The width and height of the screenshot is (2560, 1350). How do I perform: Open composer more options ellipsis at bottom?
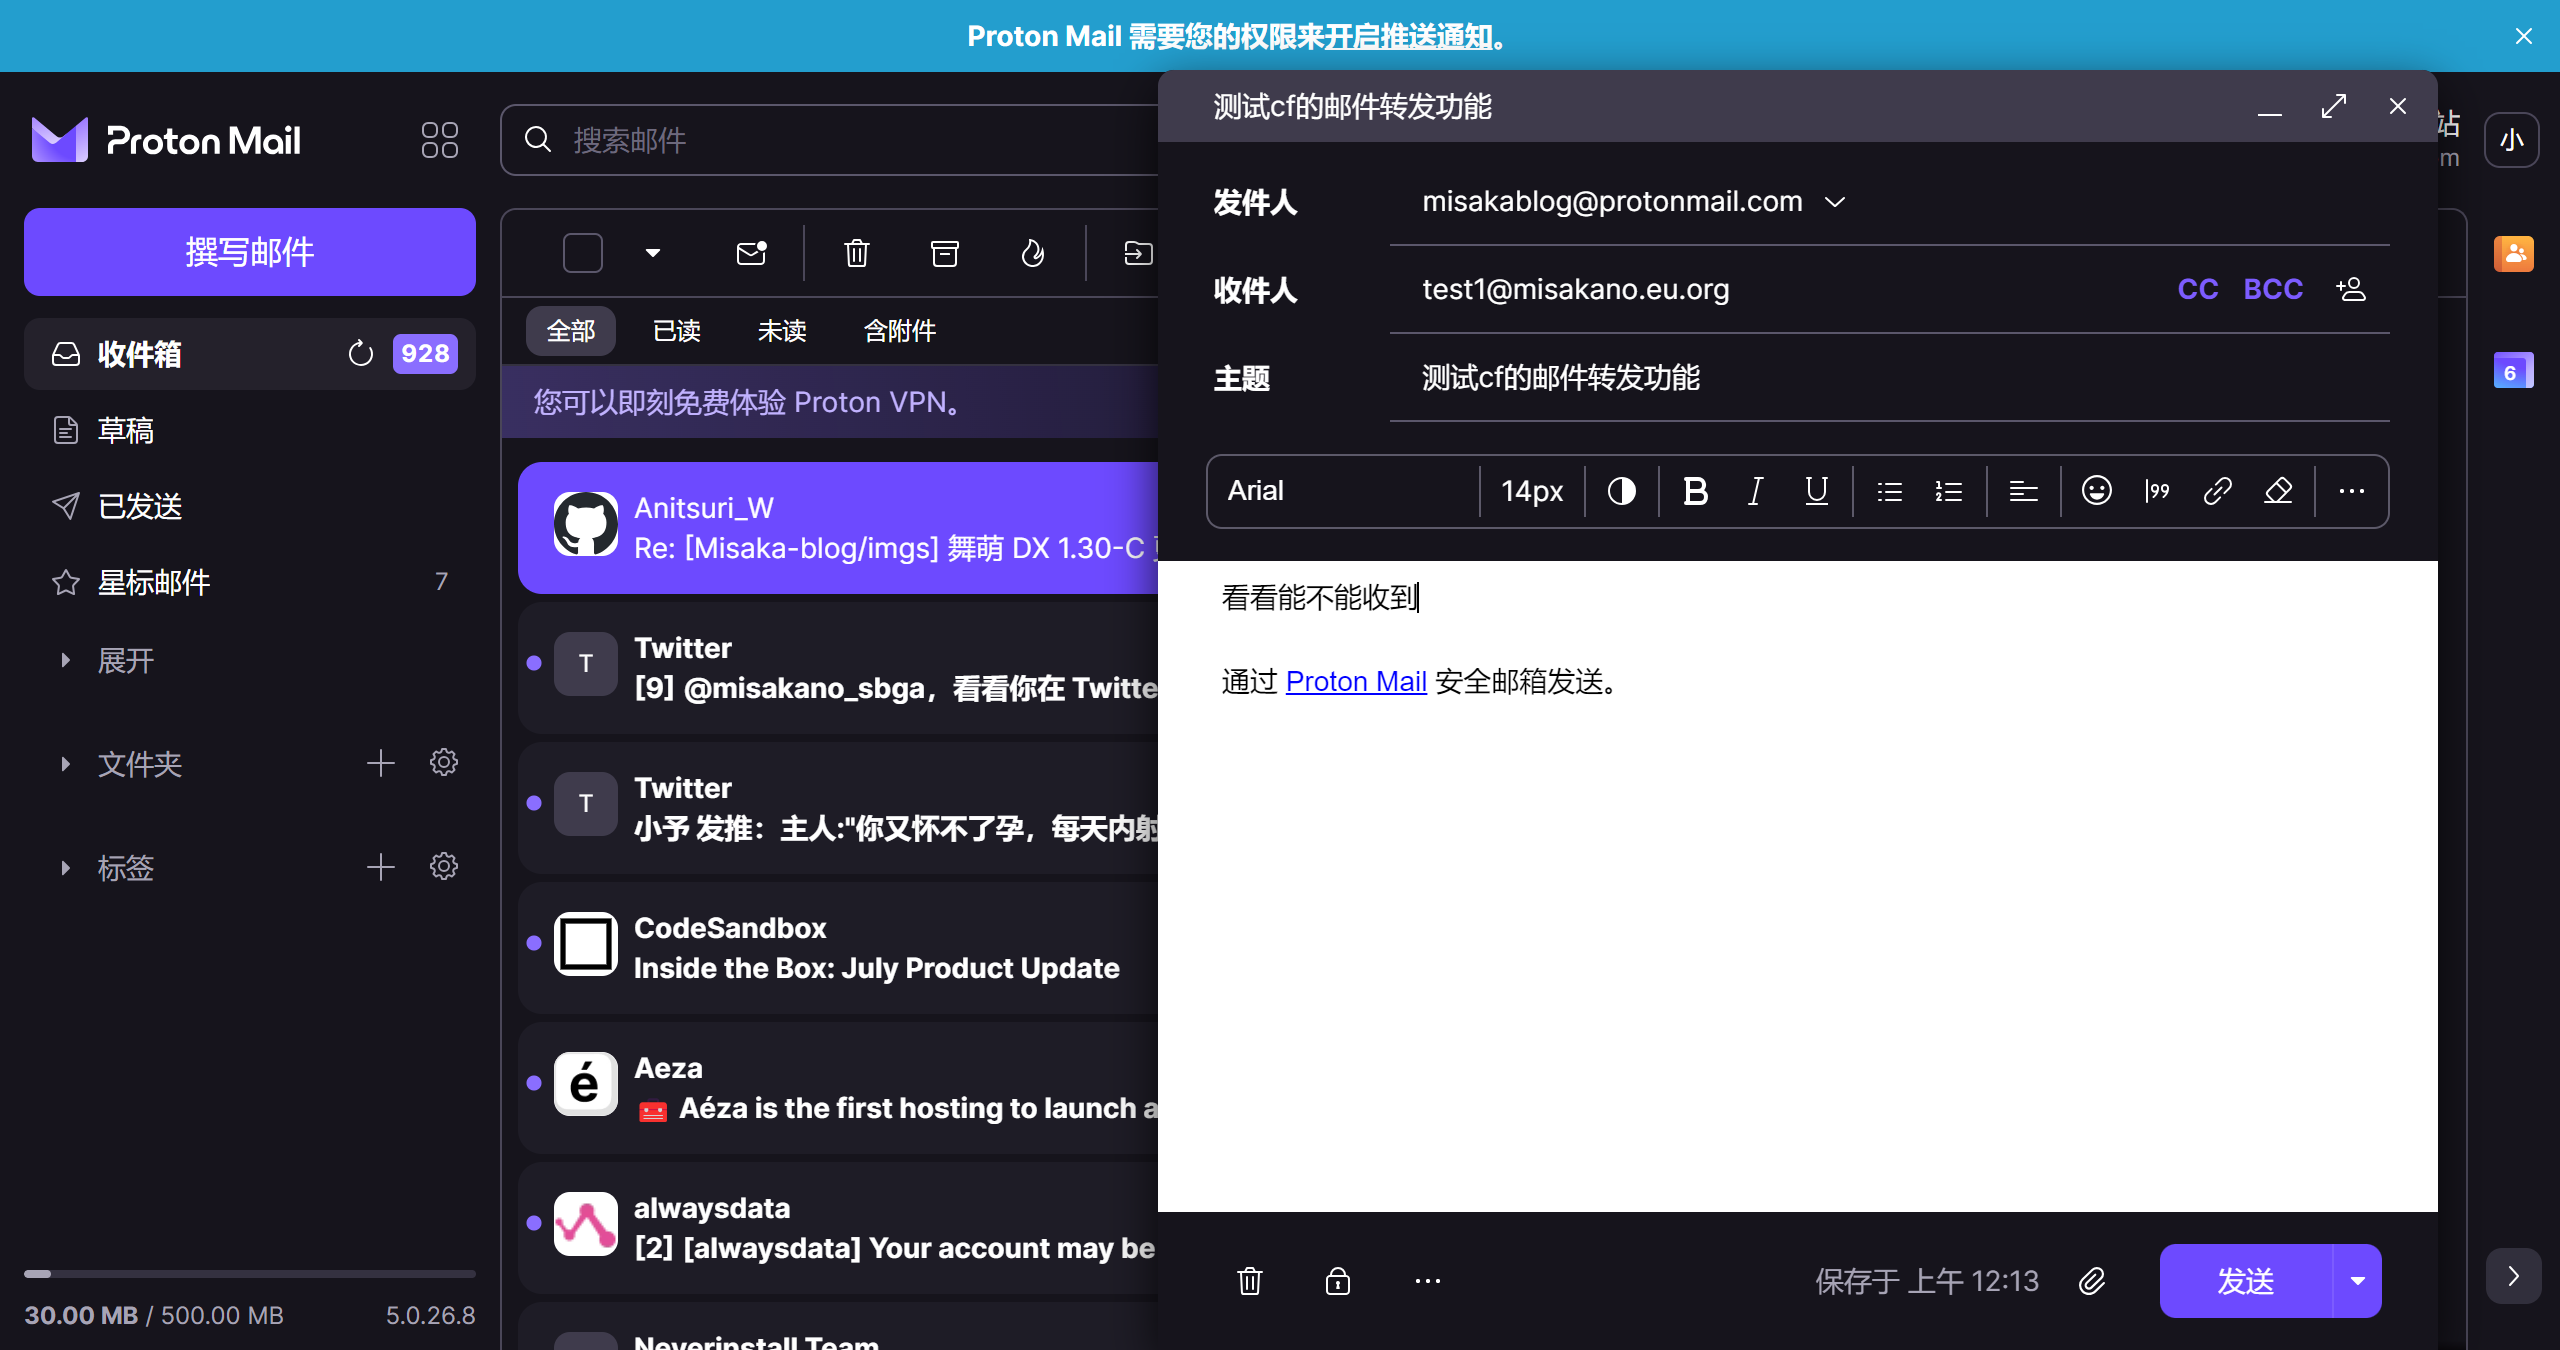tap(1428, 1281)
